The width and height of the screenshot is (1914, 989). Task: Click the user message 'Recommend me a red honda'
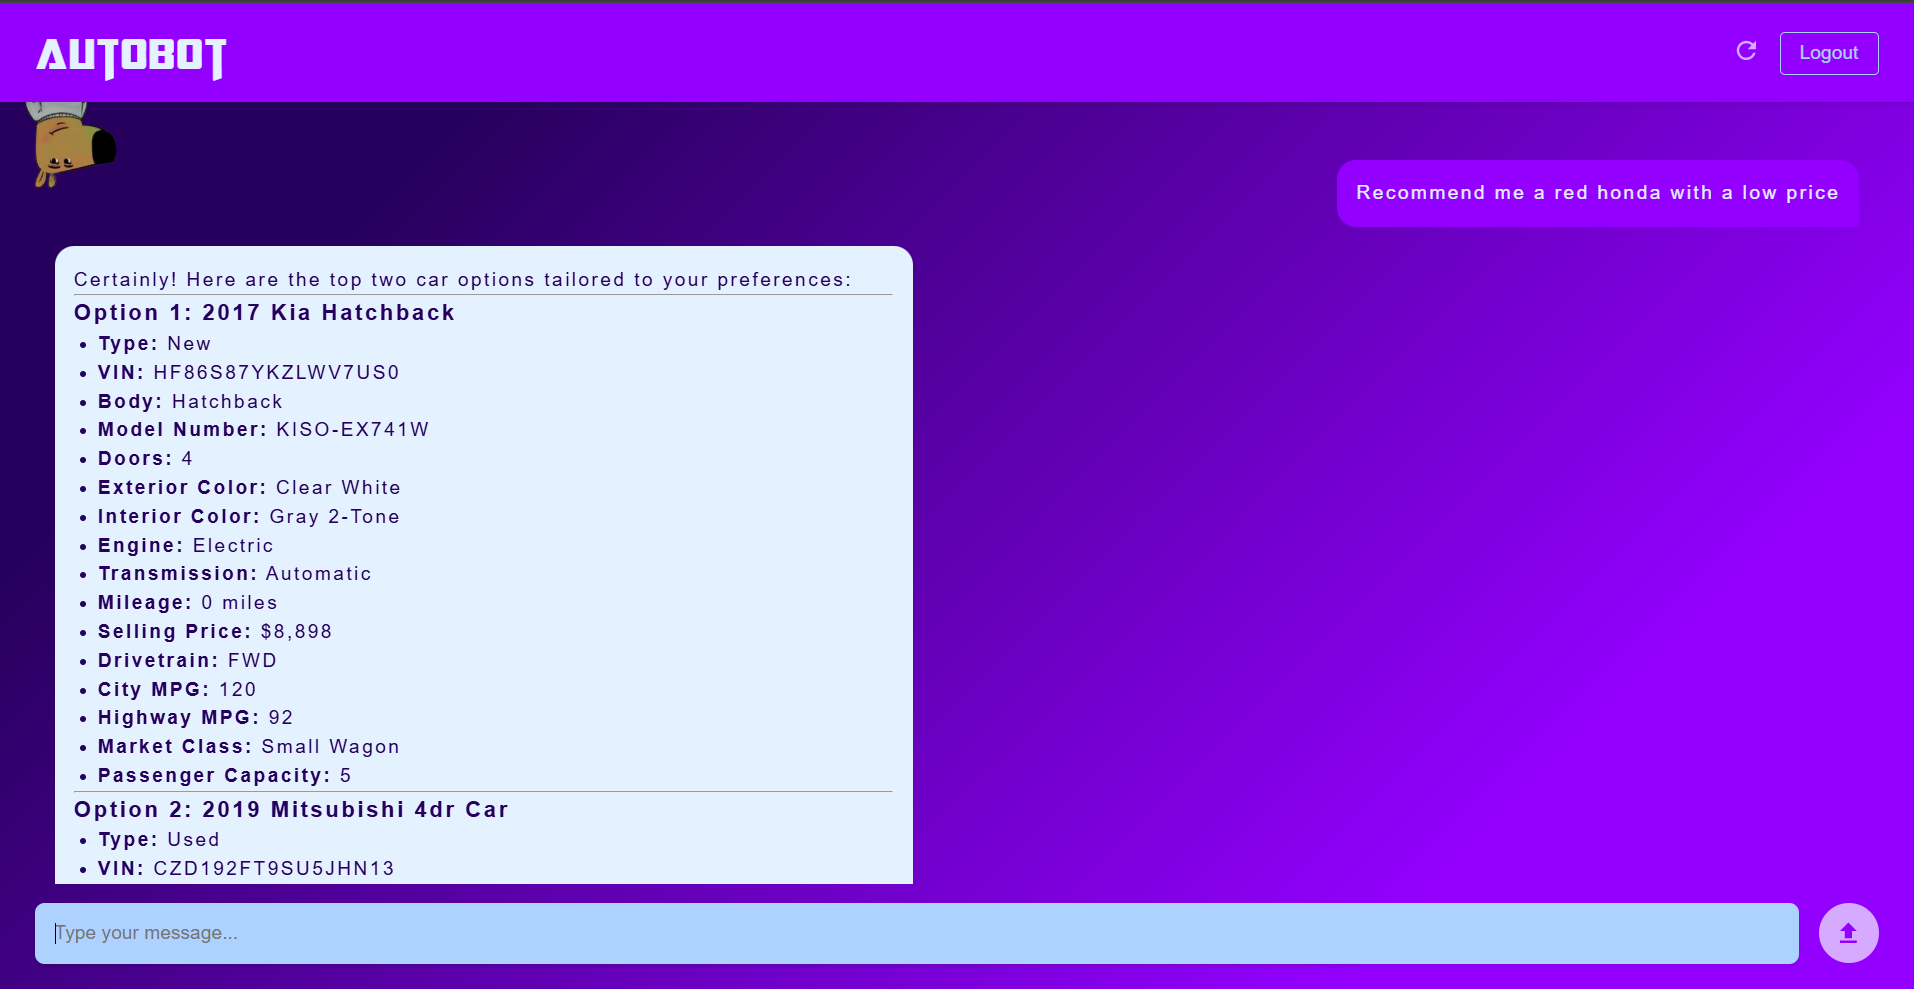pyautogui.click(x=1597, y=193)
